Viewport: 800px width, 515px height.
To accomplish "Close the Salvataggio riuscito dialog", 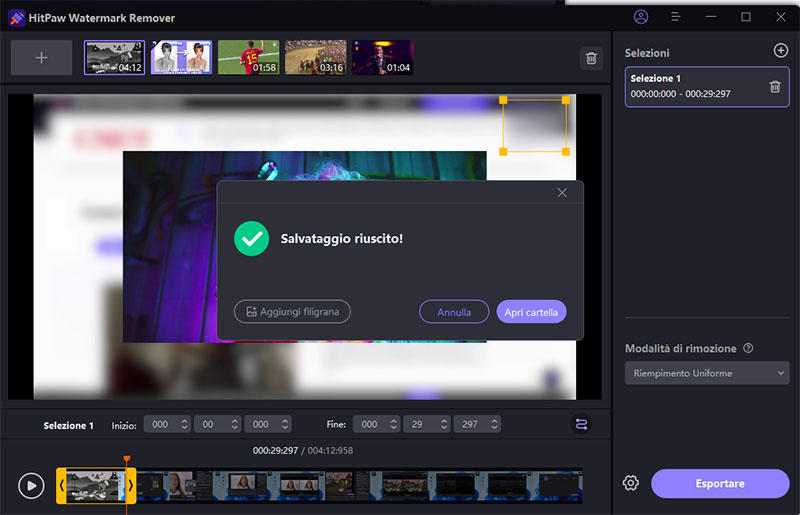I will [x=562, y=193].
